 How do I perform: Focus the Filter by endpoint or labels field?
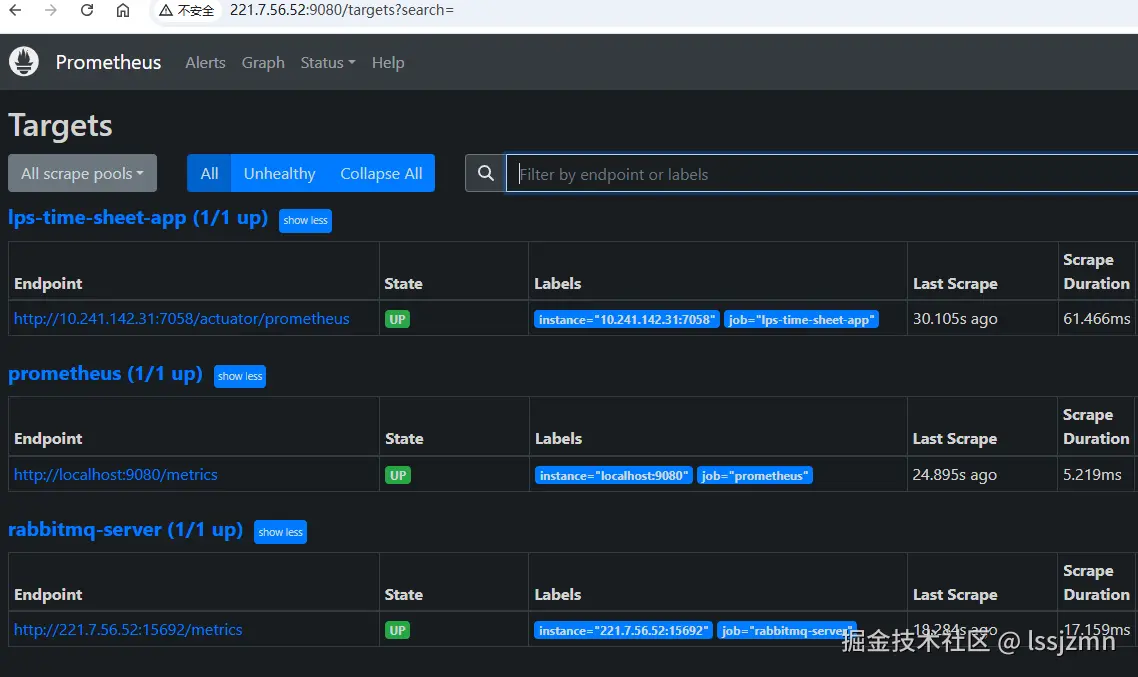pyautogui.click(x=822, y=173)
